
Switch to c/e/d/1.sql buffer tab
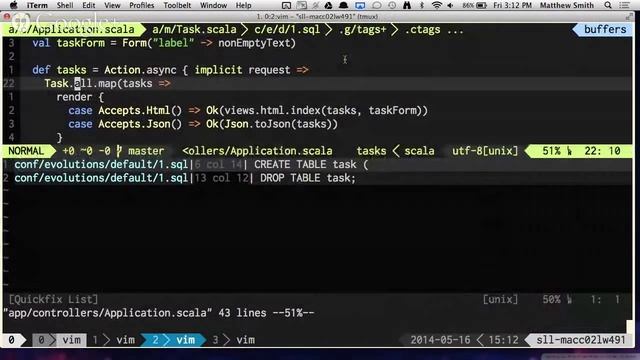[287, 29]
